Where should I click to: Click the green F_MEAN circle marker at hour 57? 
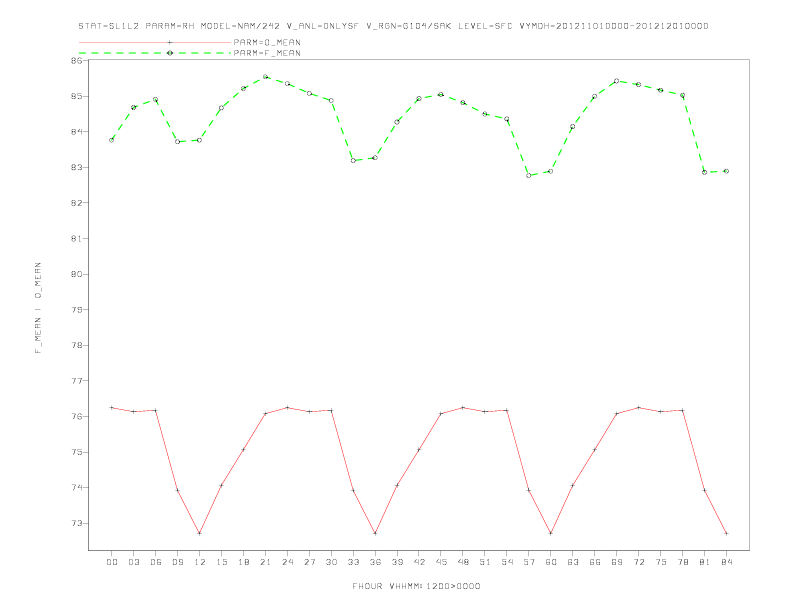tap(529, 175)
